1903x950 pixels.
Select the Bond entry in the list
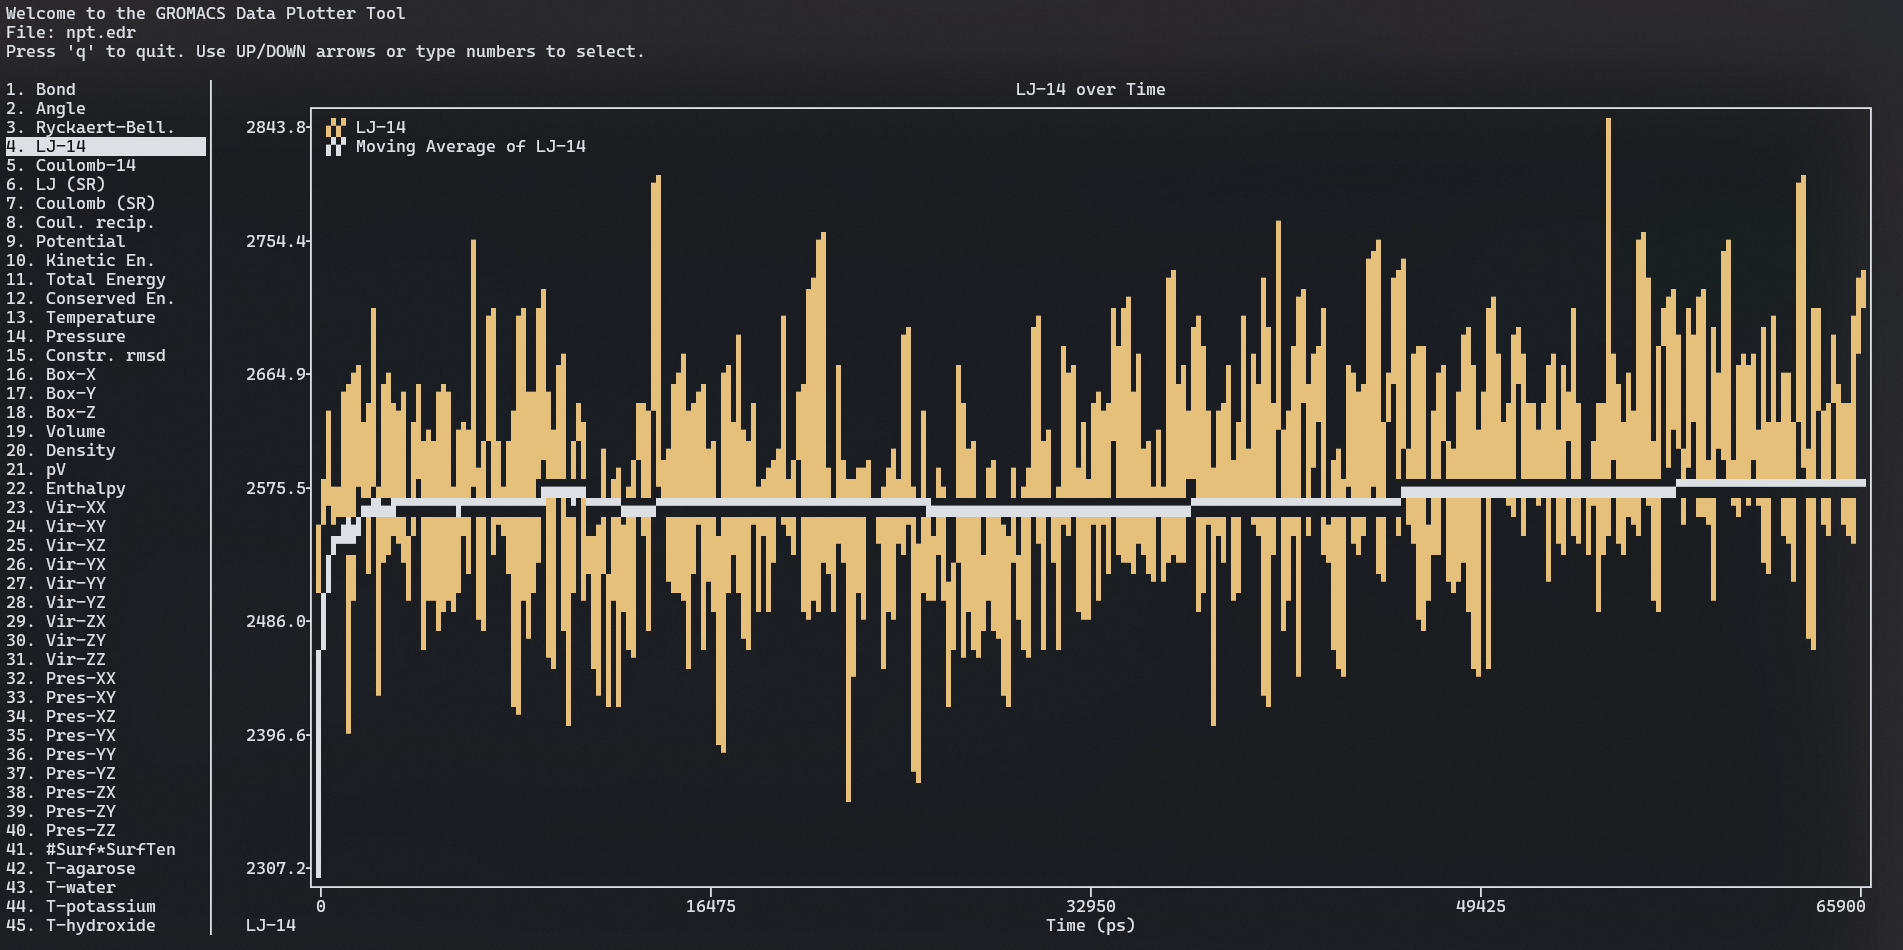point(41,89)
